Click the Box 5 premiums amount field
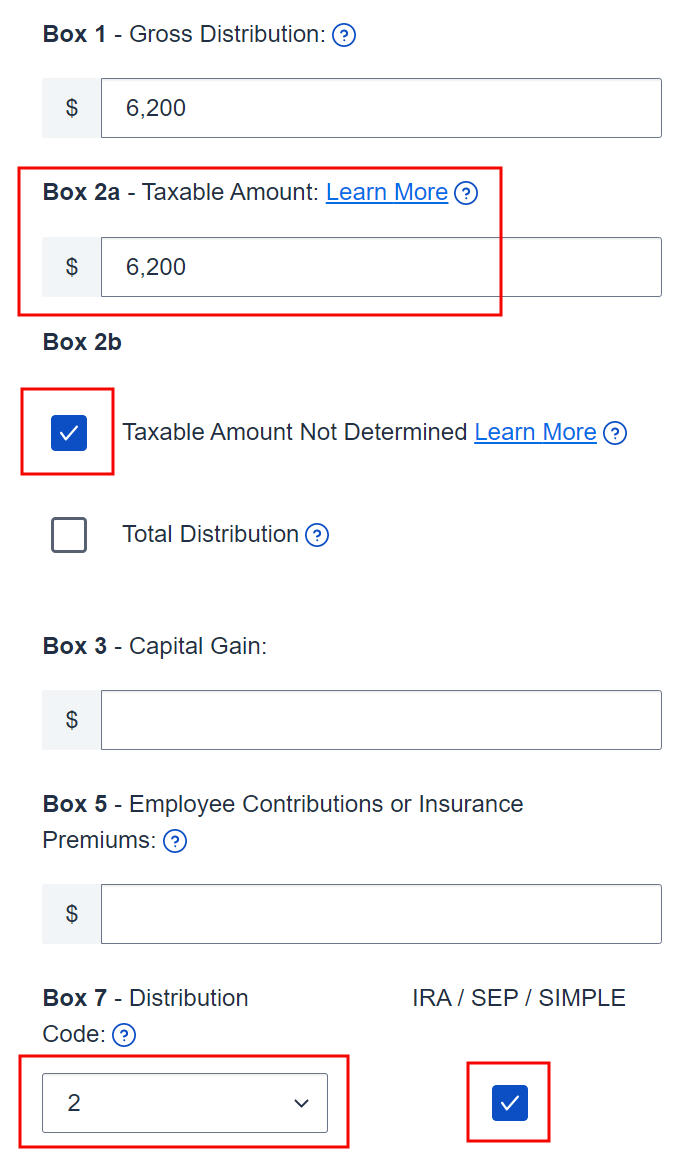Image resolution: width=700 pixels, height=1156 pixels. click(380, 914)
